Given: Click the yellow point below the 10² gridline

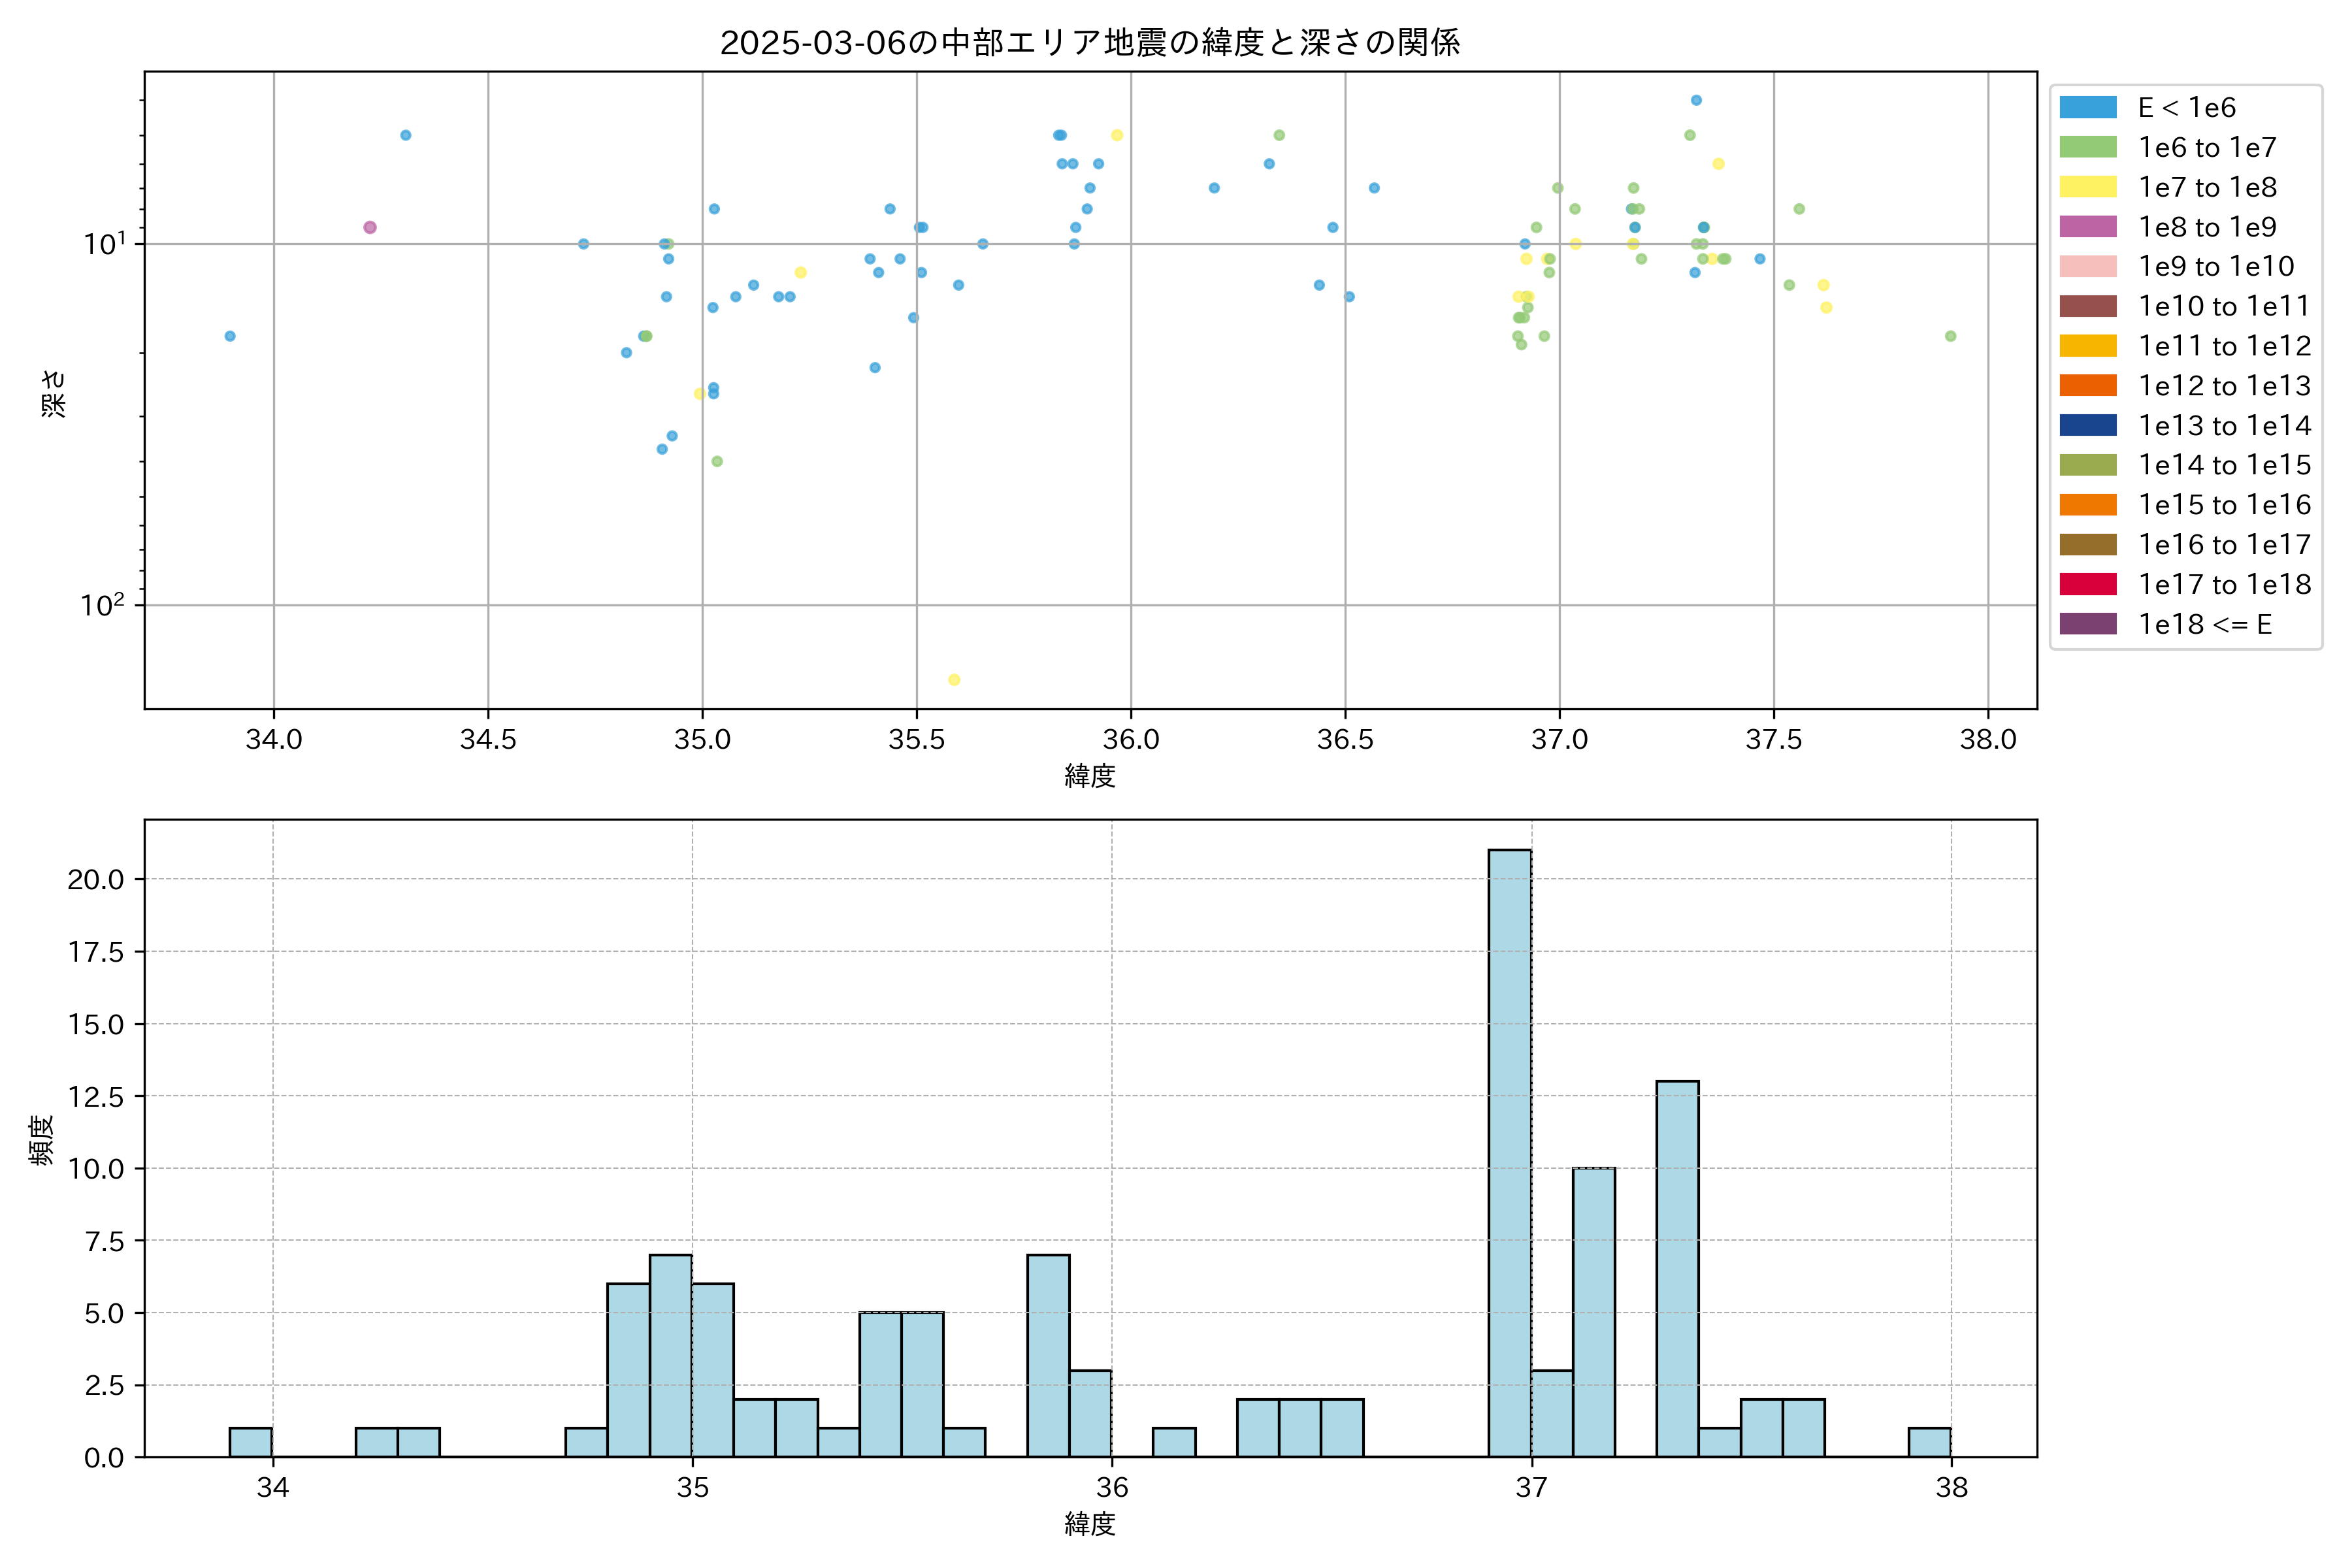Looking at the screenshot, I should point(954,680).
